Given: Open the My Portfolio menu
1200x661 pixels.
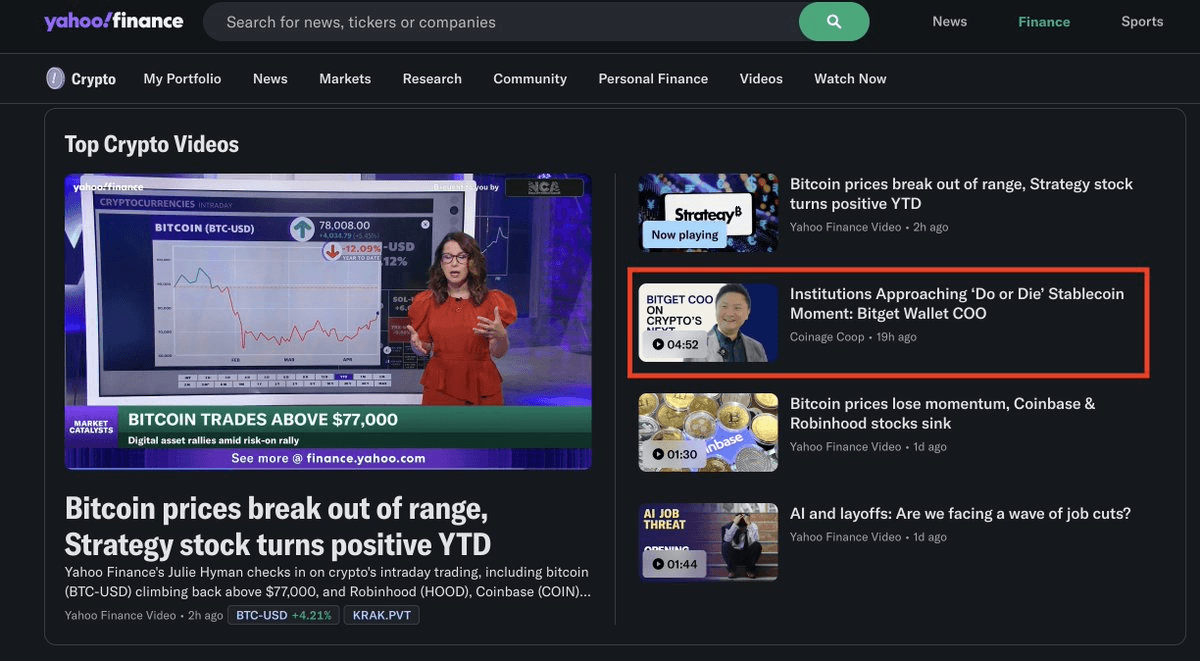Looking at the screenshot, I should click(x=182, y=79).
